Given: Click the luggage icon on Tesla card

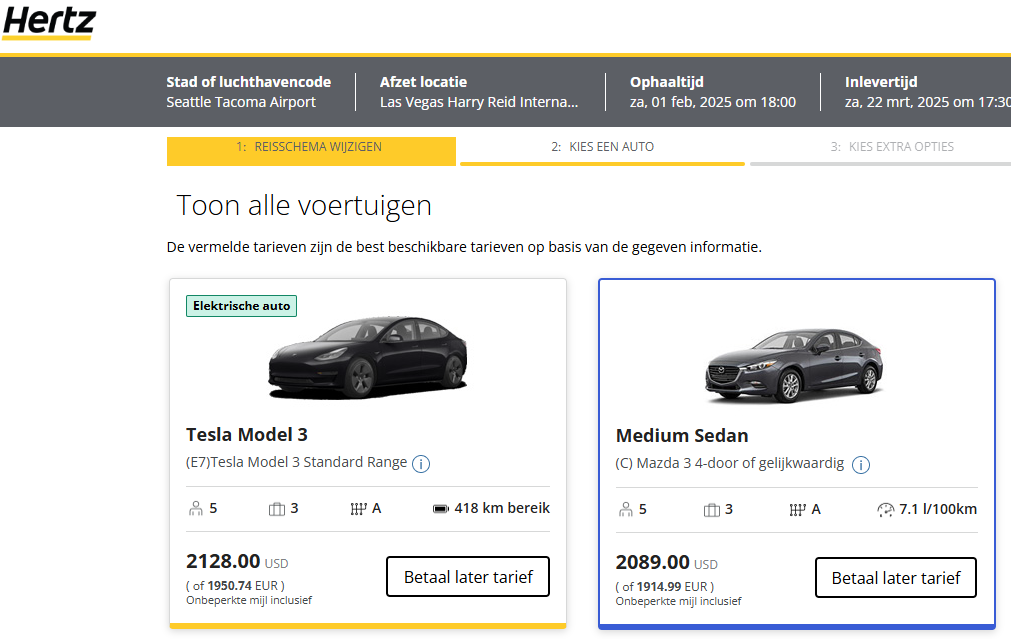Looking at the screenshot, I should (x=277, y=509).
